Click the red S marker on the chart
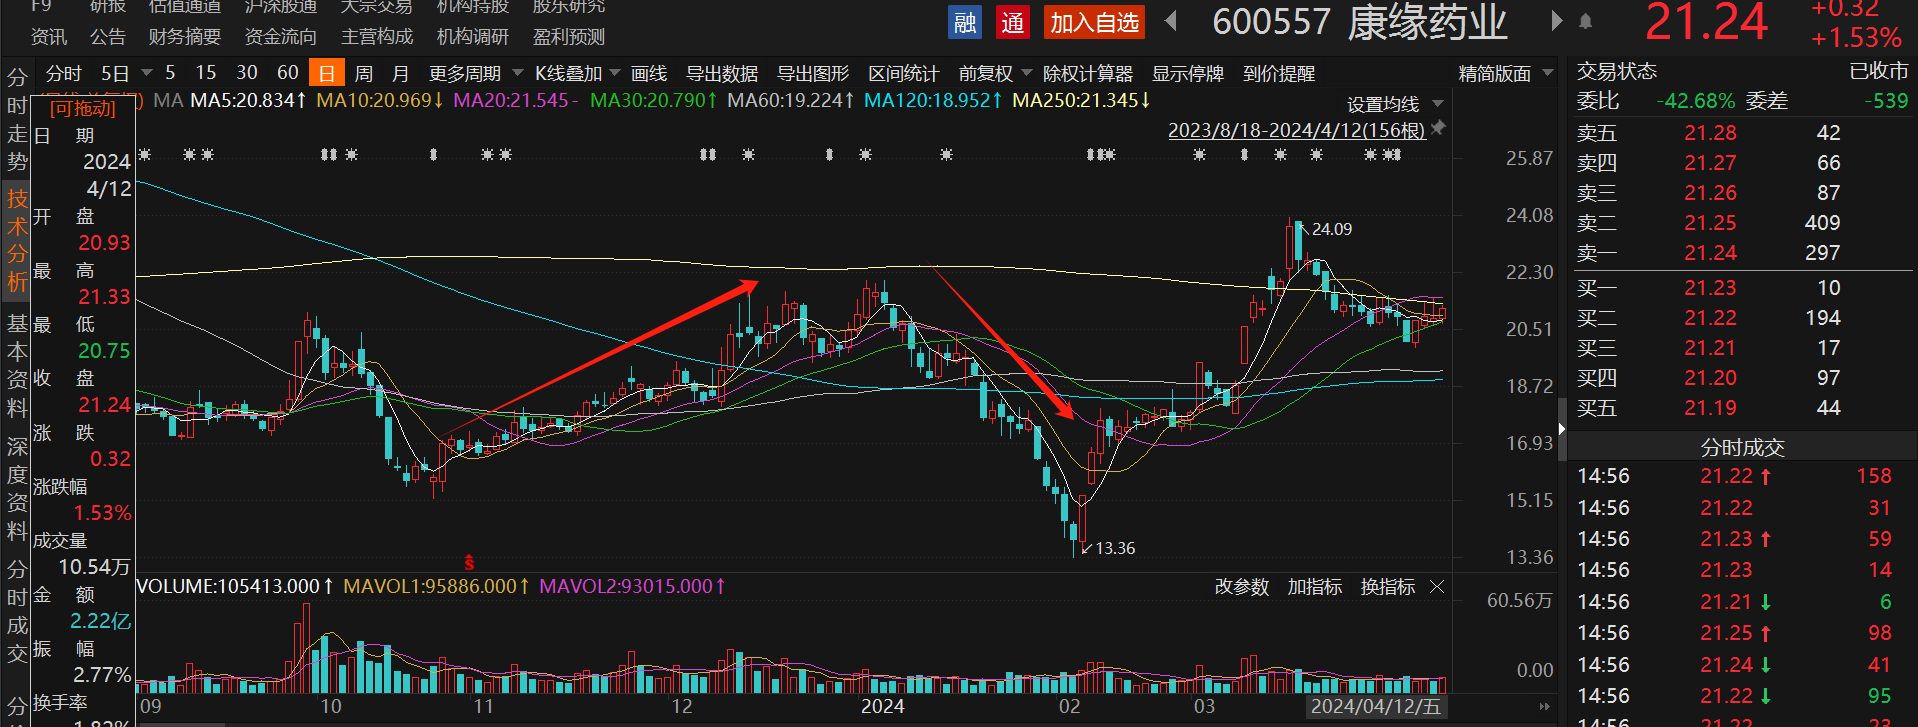 [469, 563]
